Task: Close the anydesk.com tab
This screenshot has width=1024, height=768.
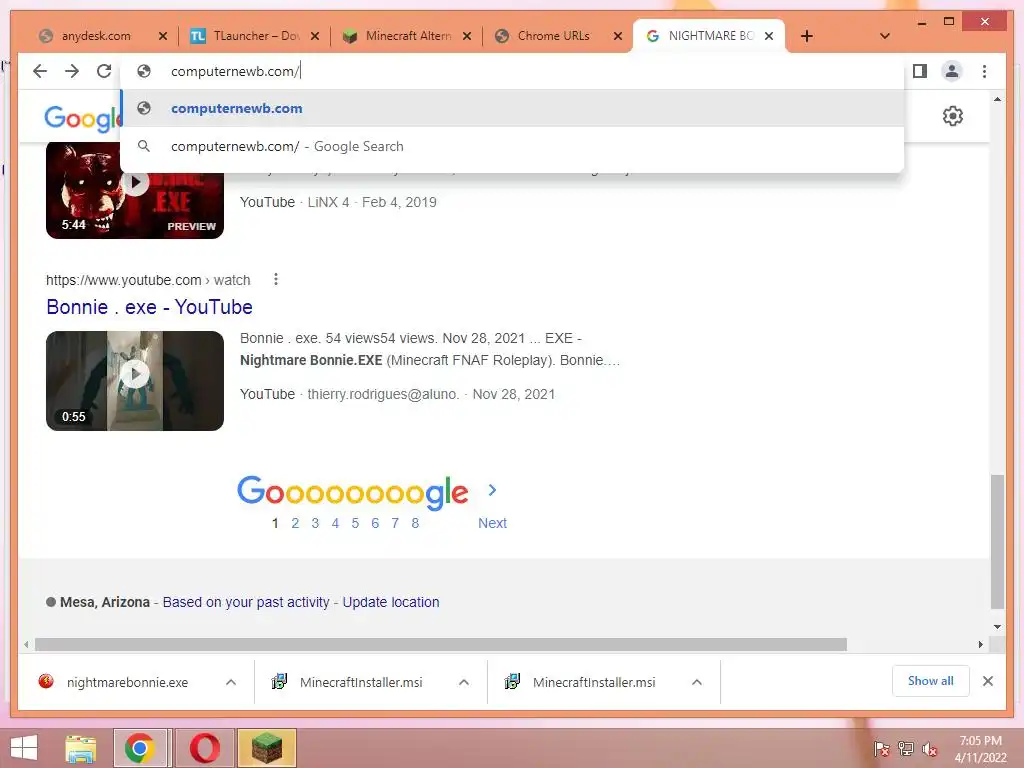Action: [x=163, y=36]
